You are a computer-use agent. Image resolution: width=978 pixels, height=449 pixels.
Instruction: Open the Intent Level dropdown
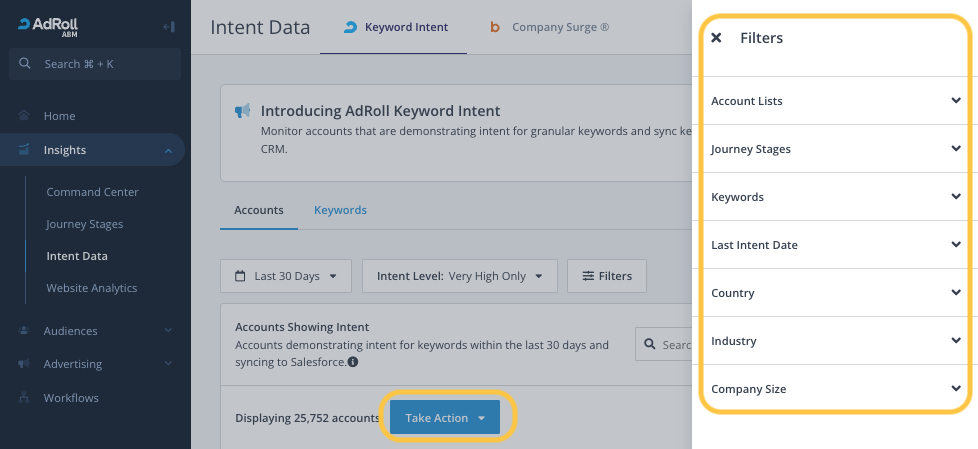click(459, 276)
